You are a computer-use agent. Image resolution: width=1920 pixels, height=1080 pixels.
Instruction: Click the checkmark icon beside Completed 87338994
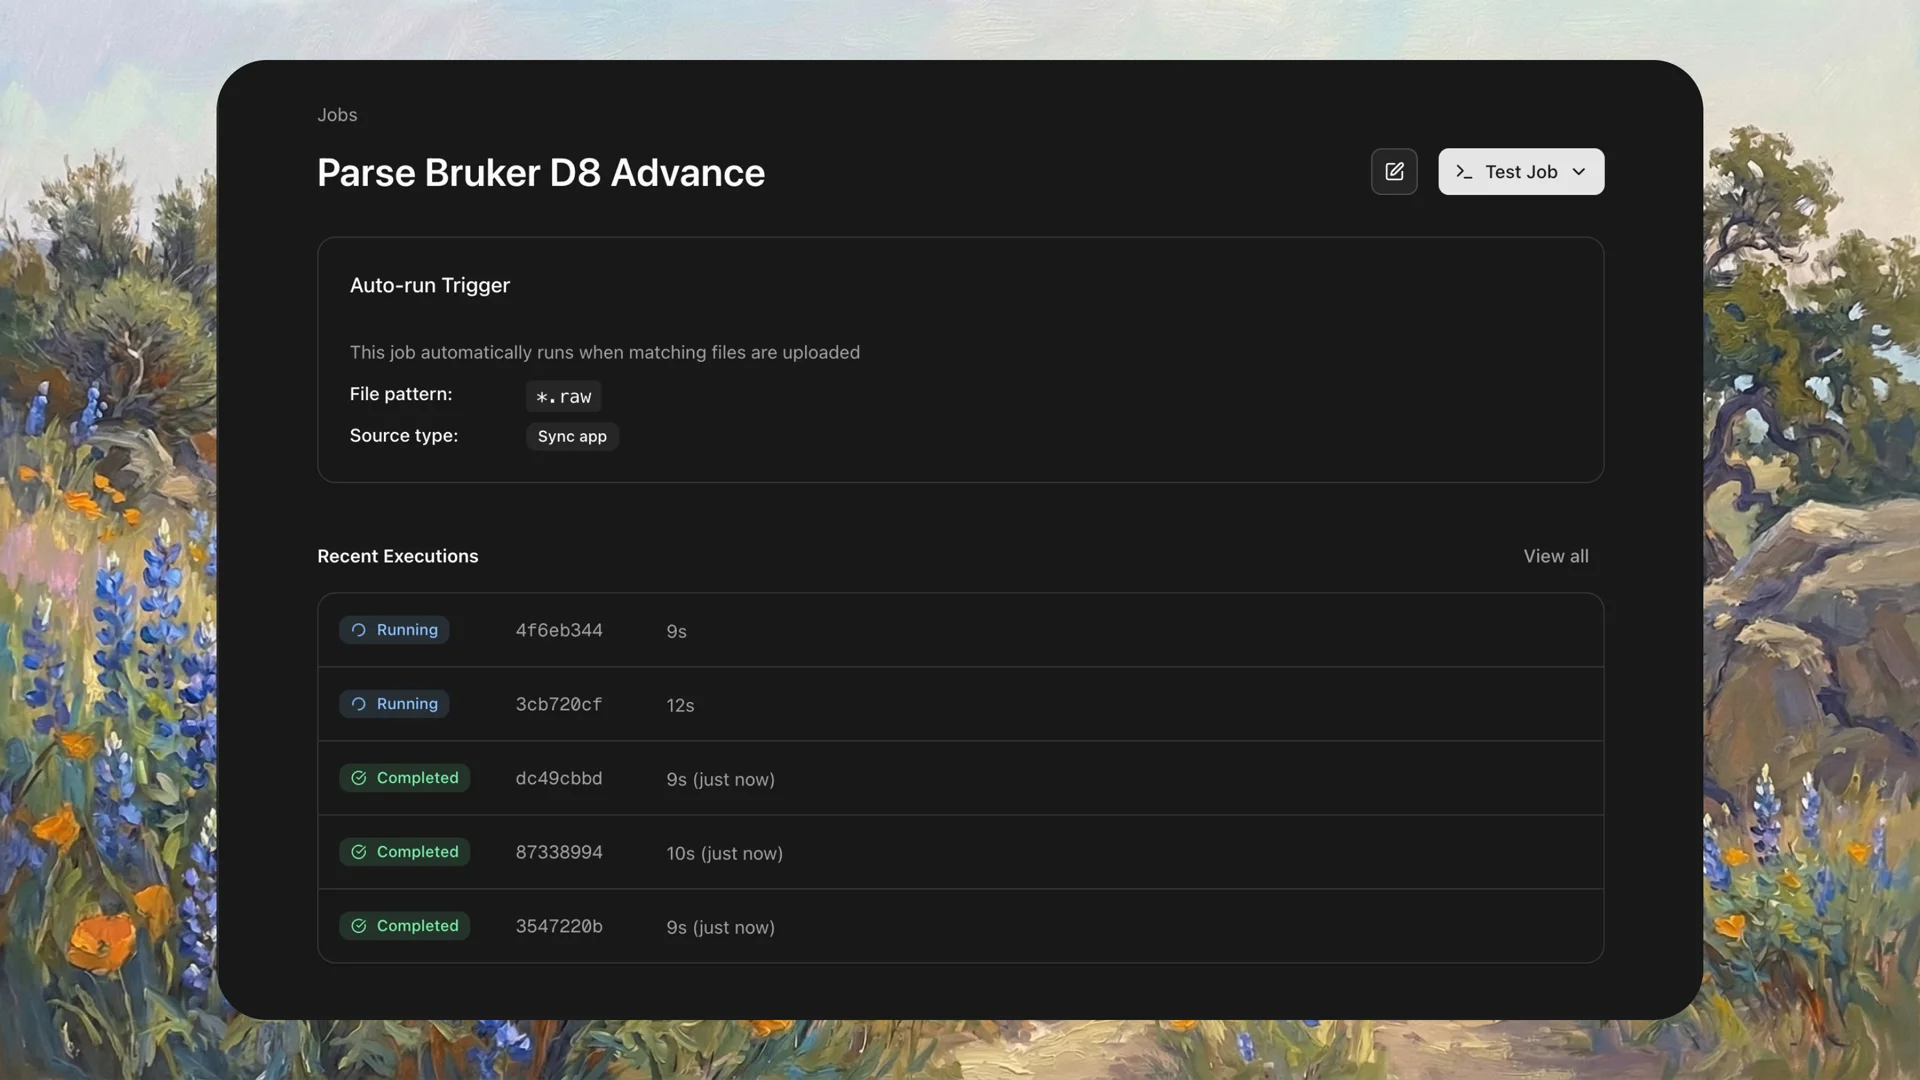(x=359, y=852)
